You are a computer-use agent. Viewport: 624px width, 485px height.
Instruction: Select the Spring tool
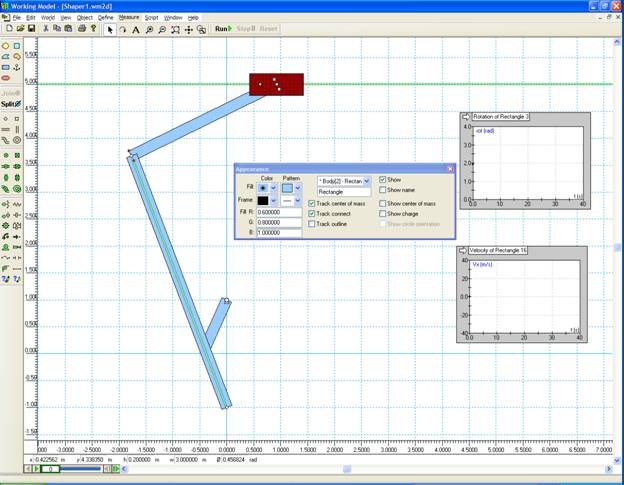[17, 204]
